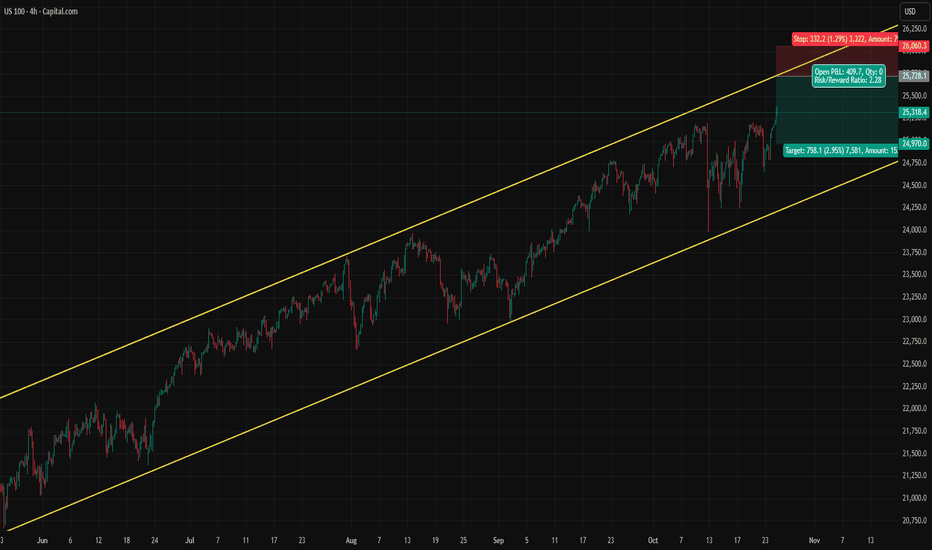
Task: Click the 24,000.0 price axis label
Action: coord(914,230)
